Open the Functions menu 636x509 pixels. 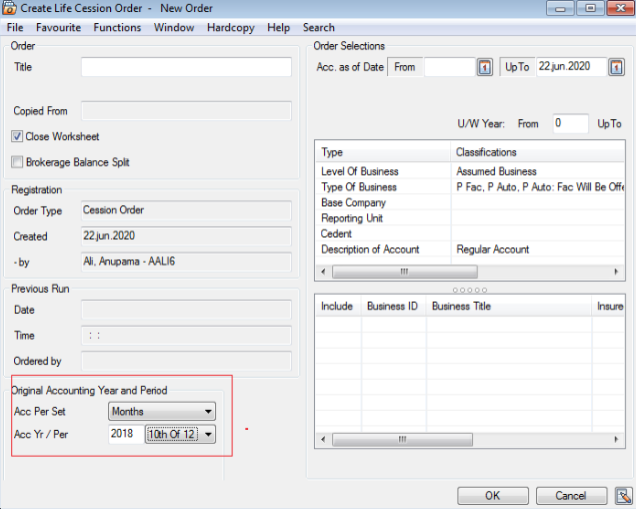point(117,28)
